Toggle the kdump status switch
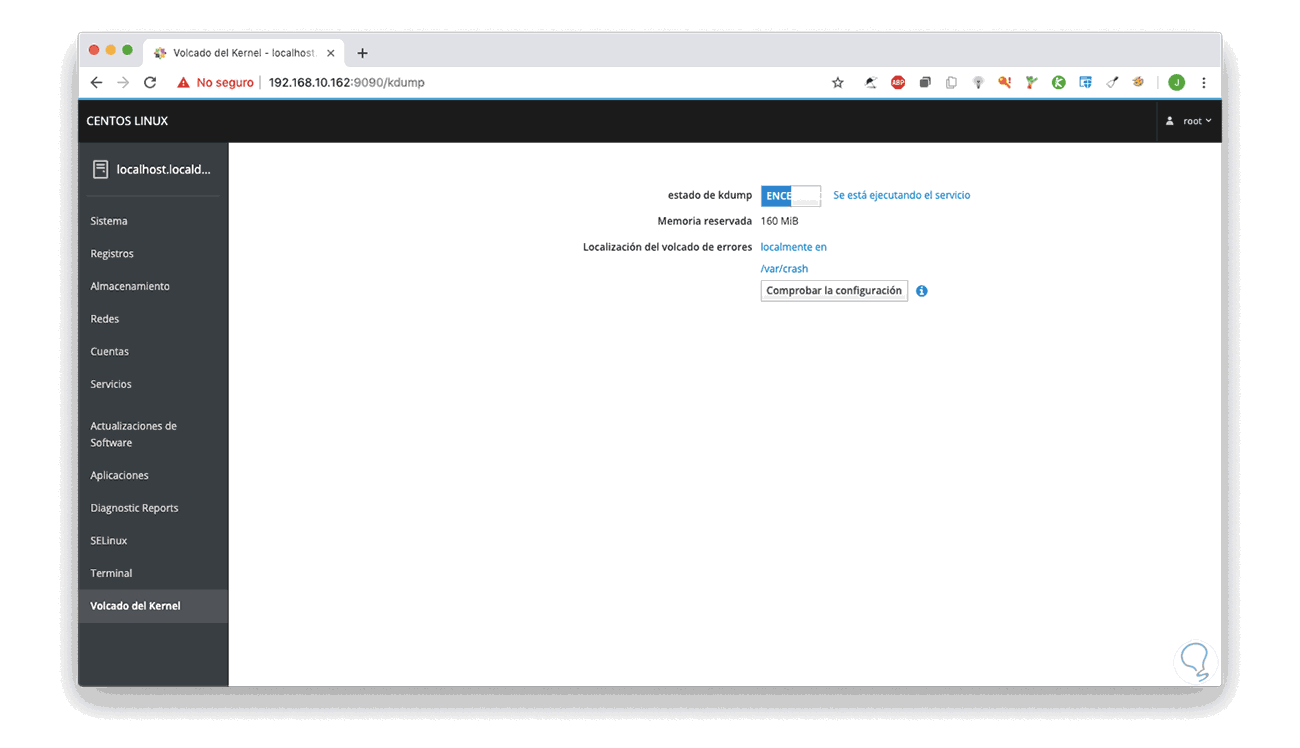Viewport: 1300px width, 748px height. (x=791, y=196)
